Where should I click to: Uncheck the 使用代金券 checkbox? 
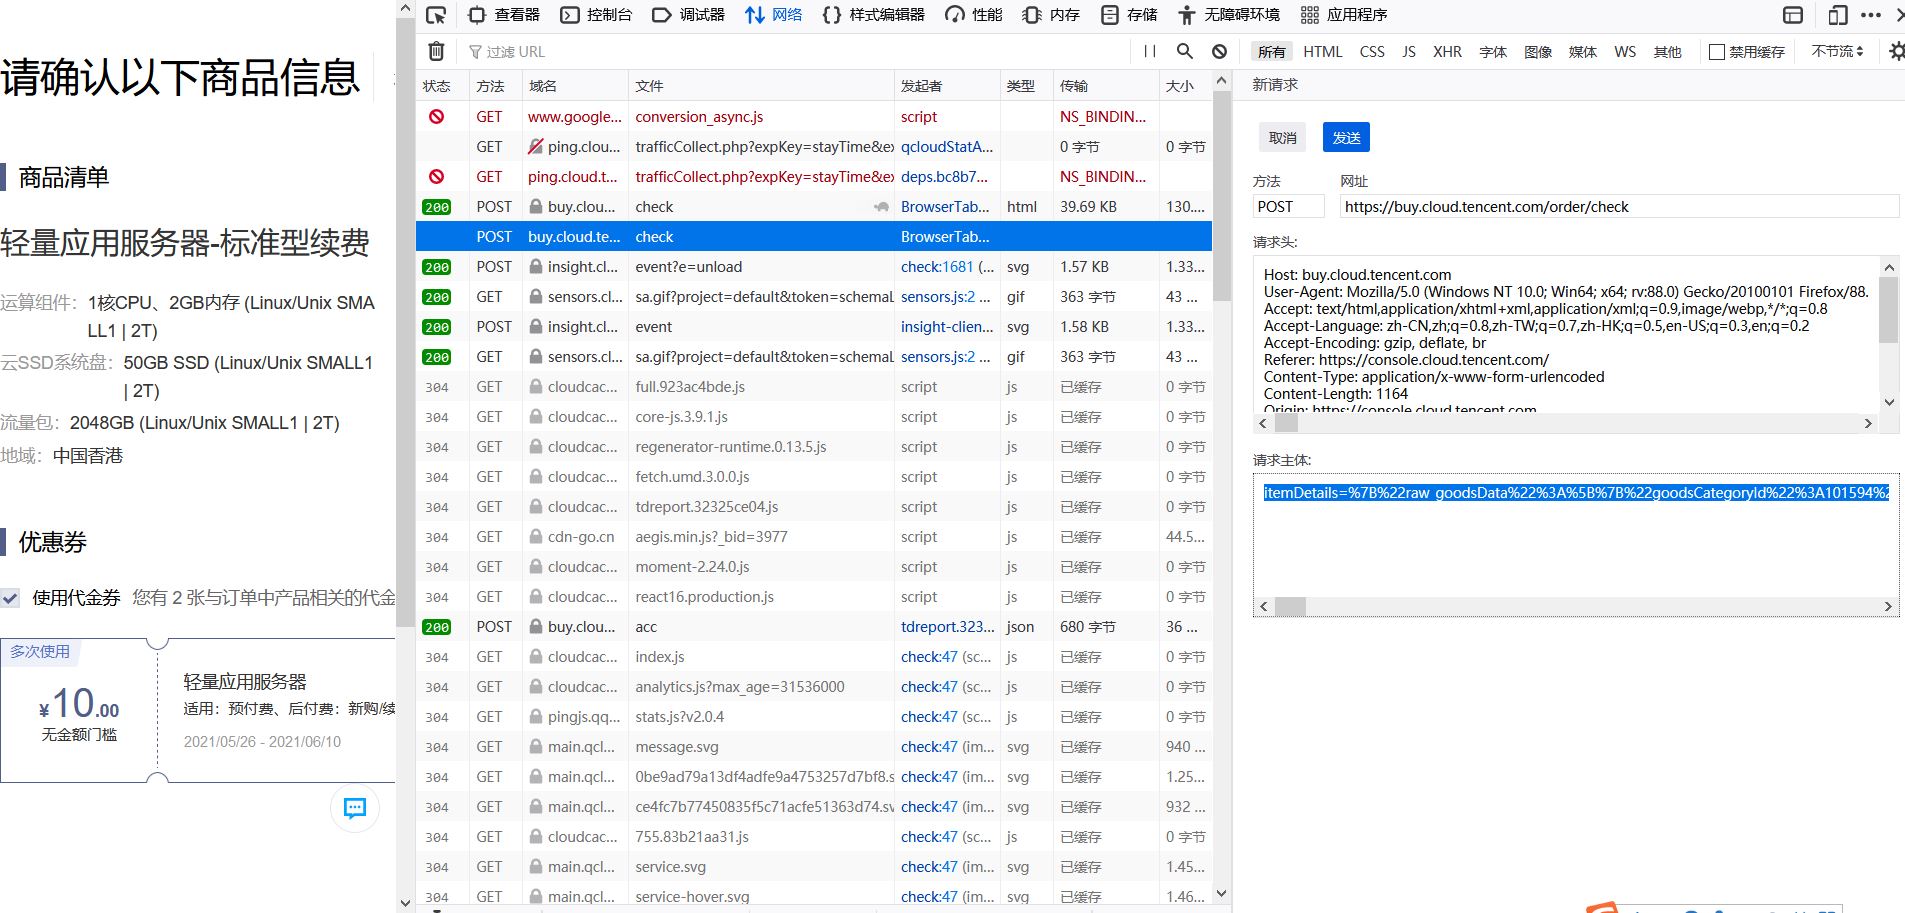(11, 598)
